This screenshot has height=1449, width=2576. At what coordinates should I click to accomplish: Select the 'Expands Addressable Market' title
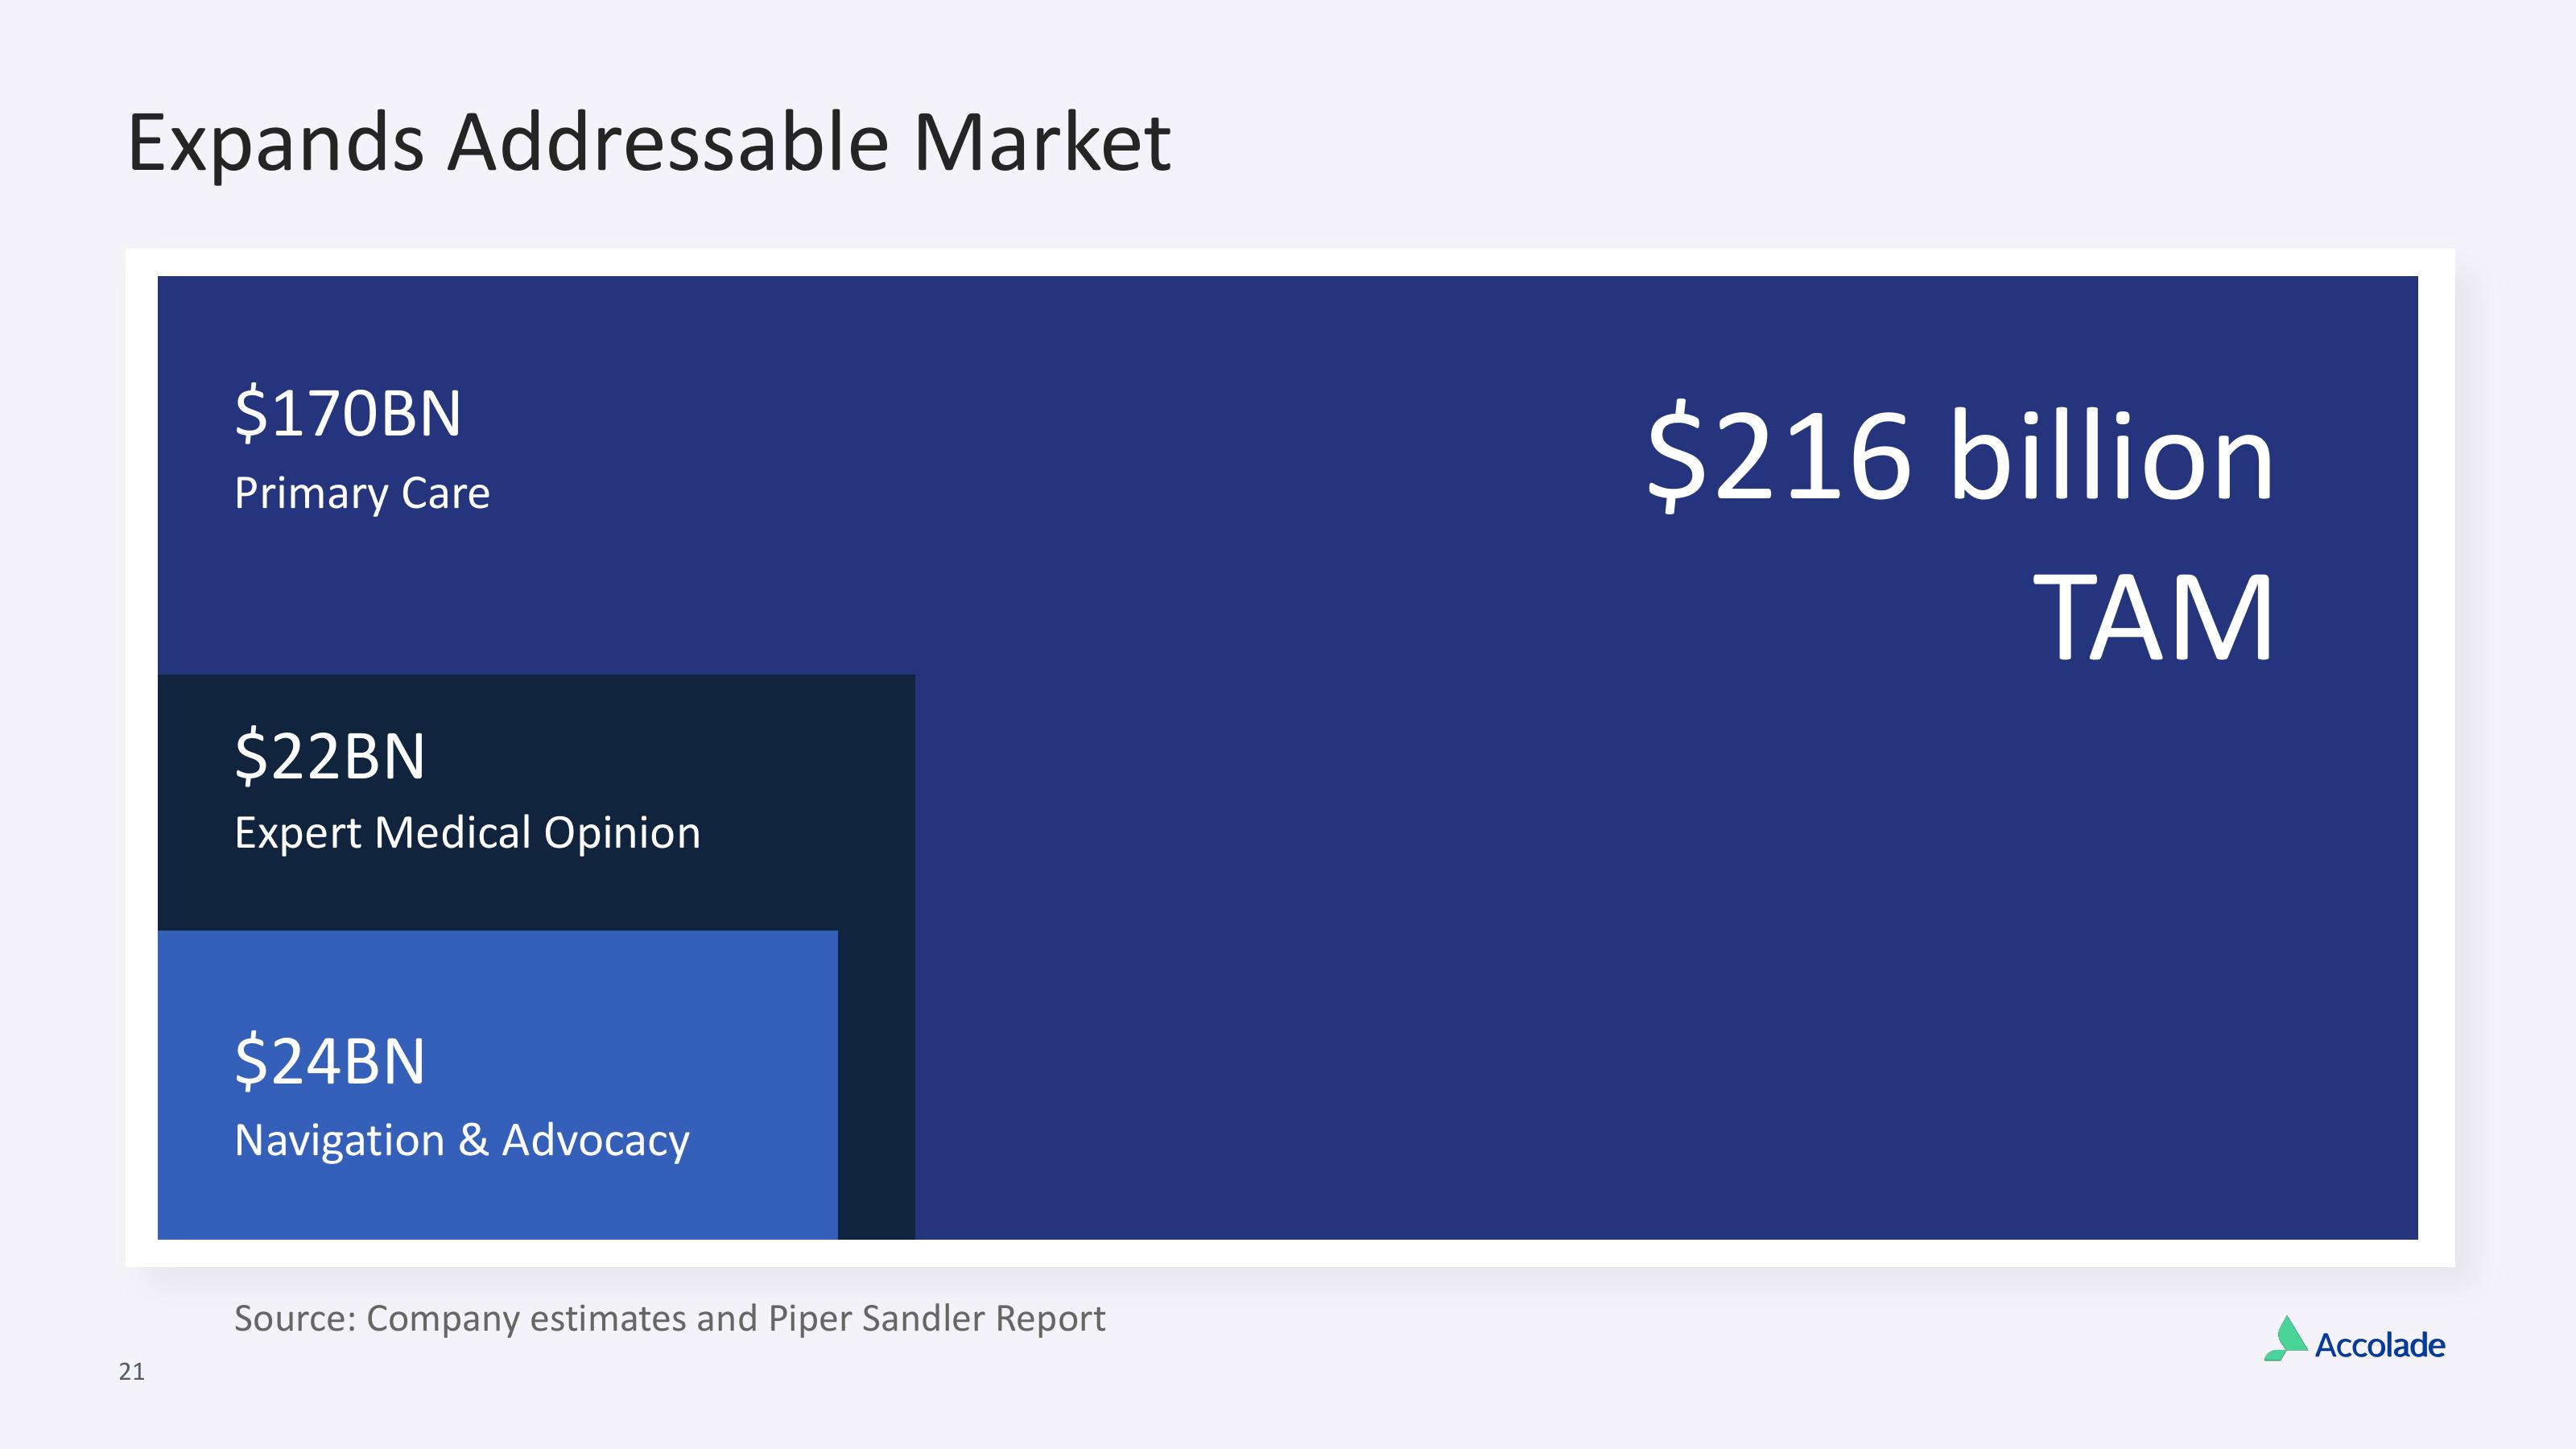coord(649,143)
